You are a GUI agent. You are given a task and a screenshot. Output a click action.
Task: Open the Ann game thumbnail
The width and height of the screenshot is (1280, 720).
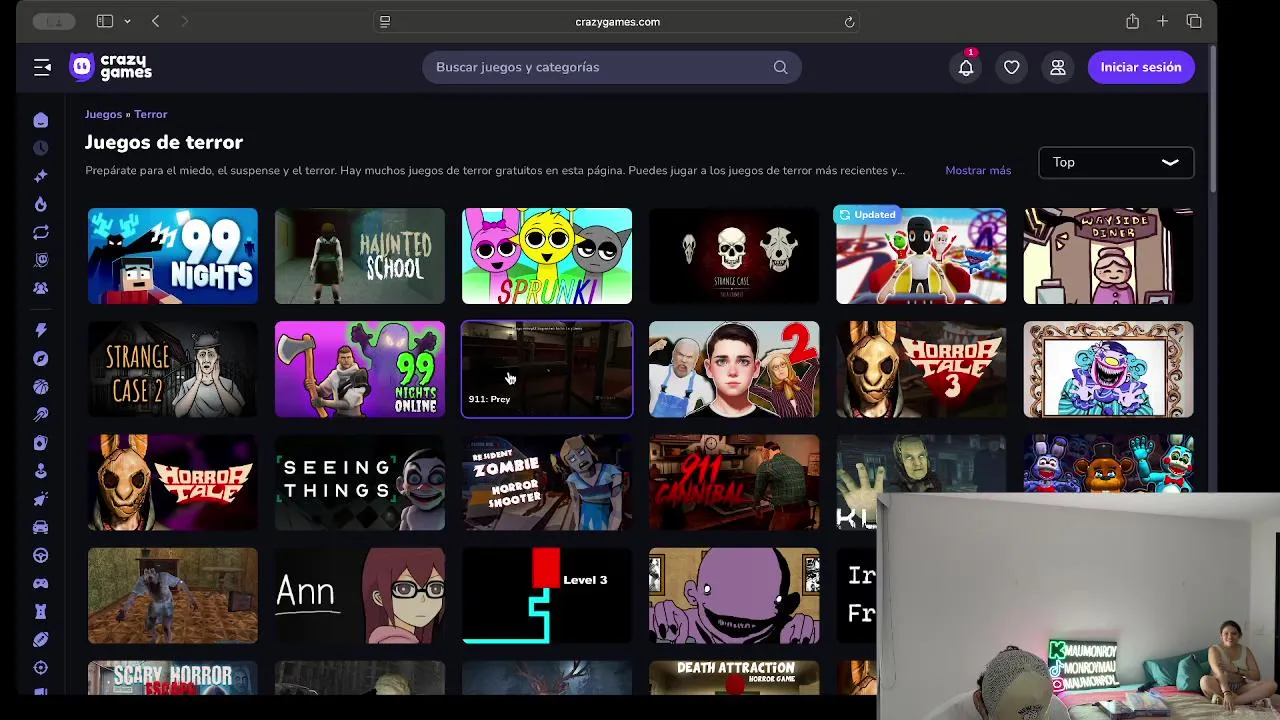coord(360,595)
